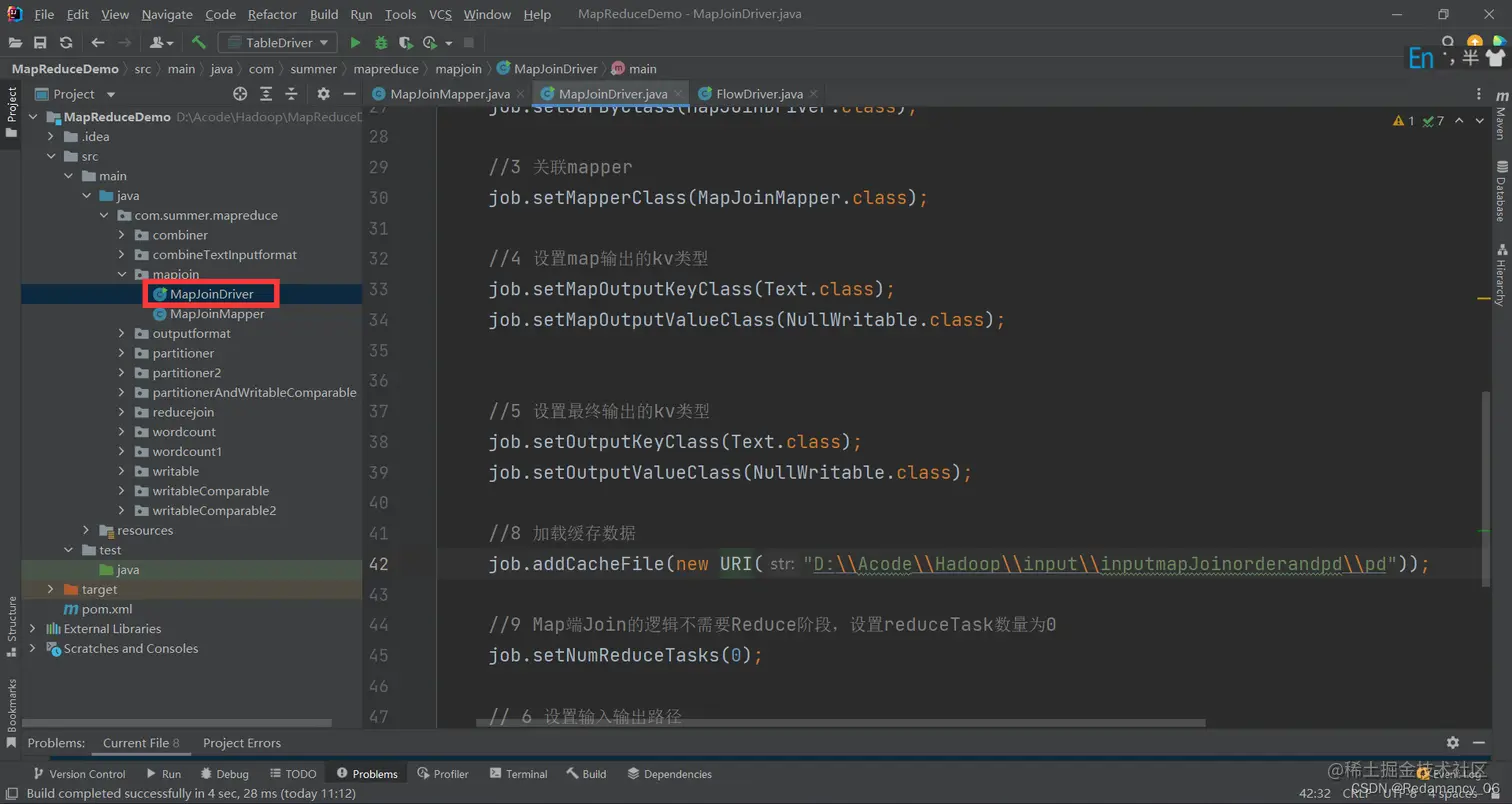Image resolution: width=1512 pixels, height=804 pixels.
Task: Open Problems panel gear settings
Action: 1453,742
